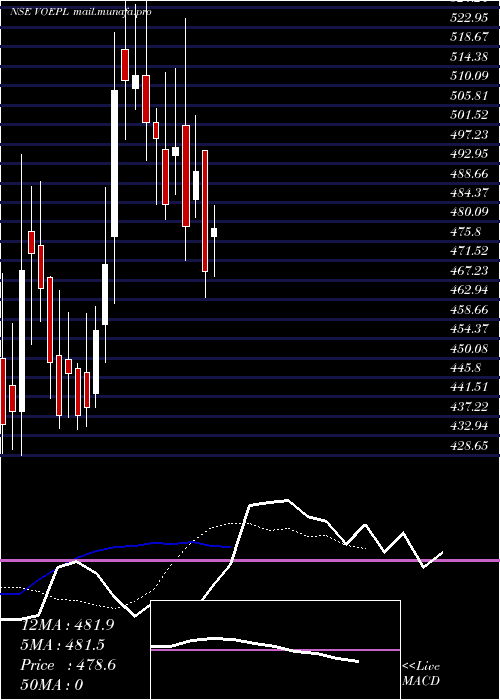Screen dimensions: 500x700
Task: Click the long red candle near 493
Action: click(x=205, y=211)
